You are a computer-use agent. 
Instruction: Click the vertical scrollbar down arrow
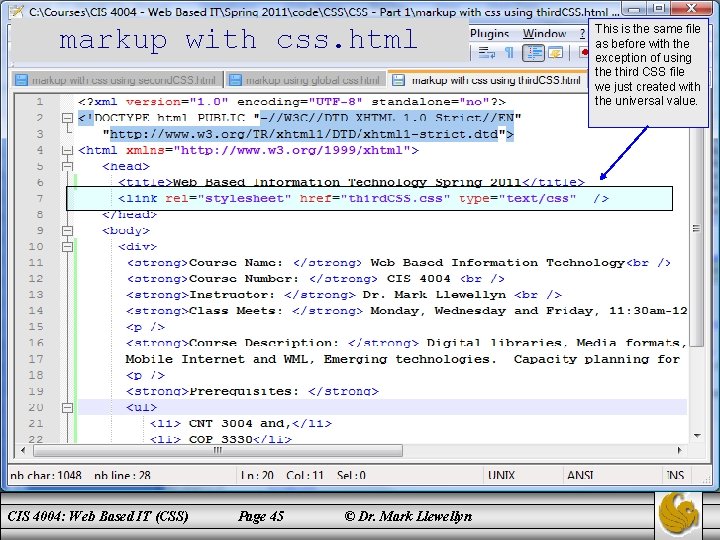pyautogui.click(x=697, y=436)
